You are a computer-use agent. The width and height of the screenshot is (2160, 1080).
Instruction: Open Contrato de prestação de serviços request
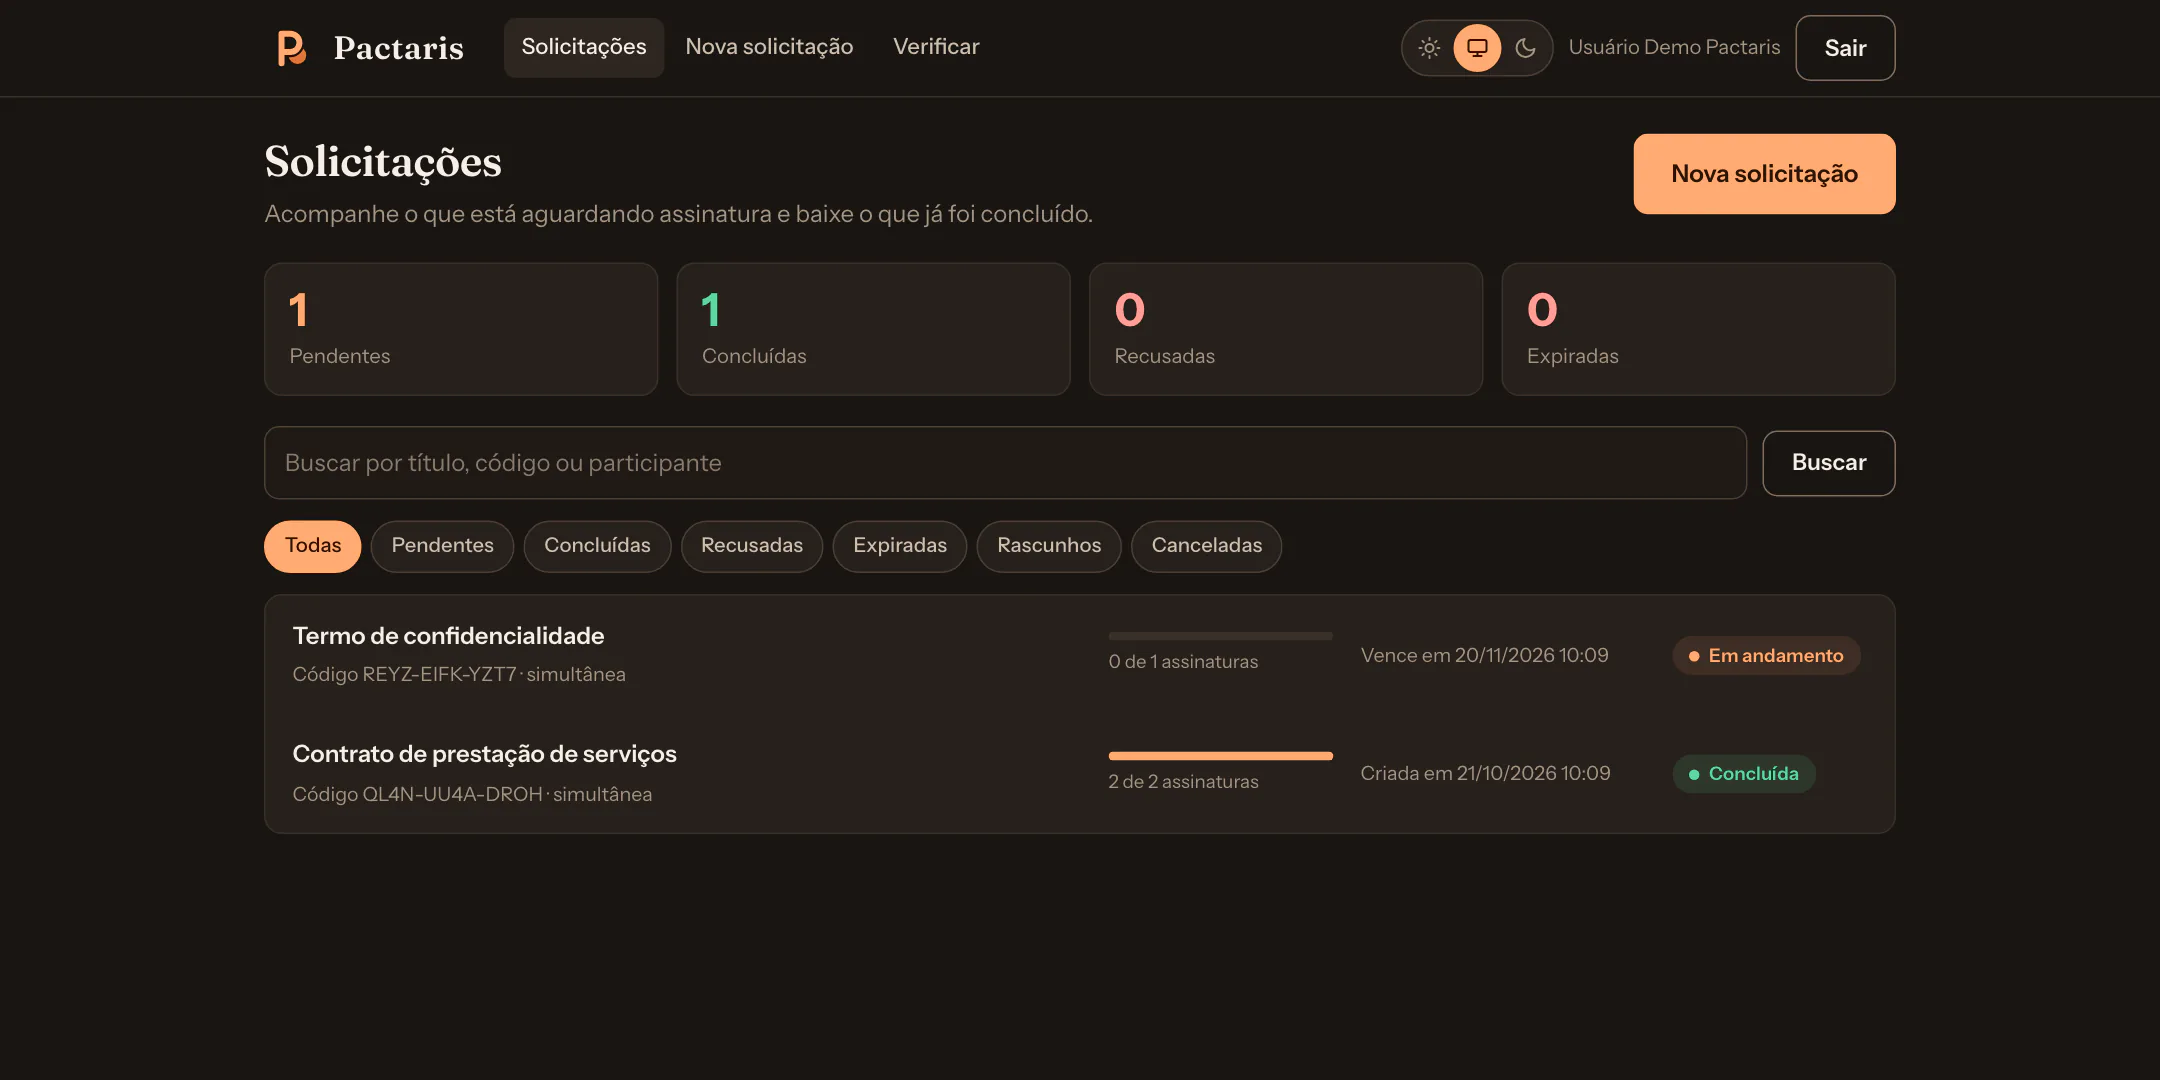click(1079, 774)
